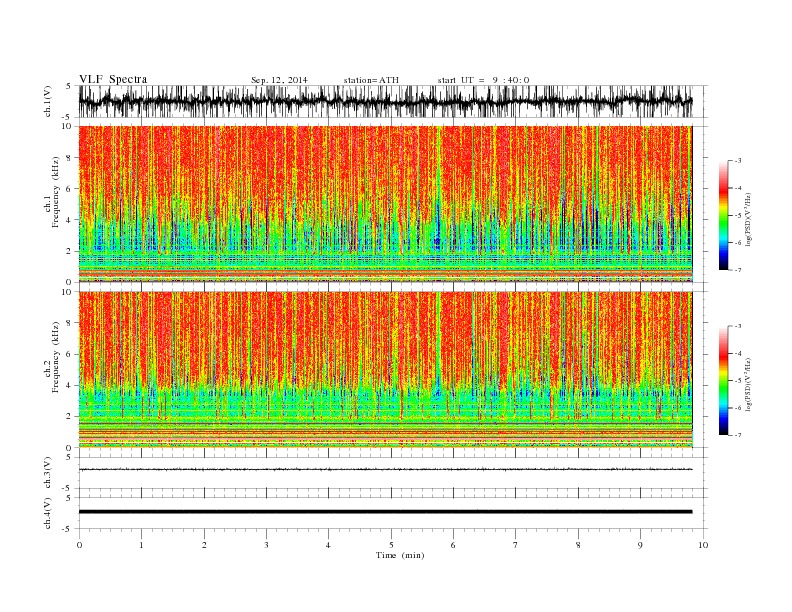Screen dimensions: 792x612
Task: Click the ch.1 spectrogram panel
Action: tap(385, 204)
